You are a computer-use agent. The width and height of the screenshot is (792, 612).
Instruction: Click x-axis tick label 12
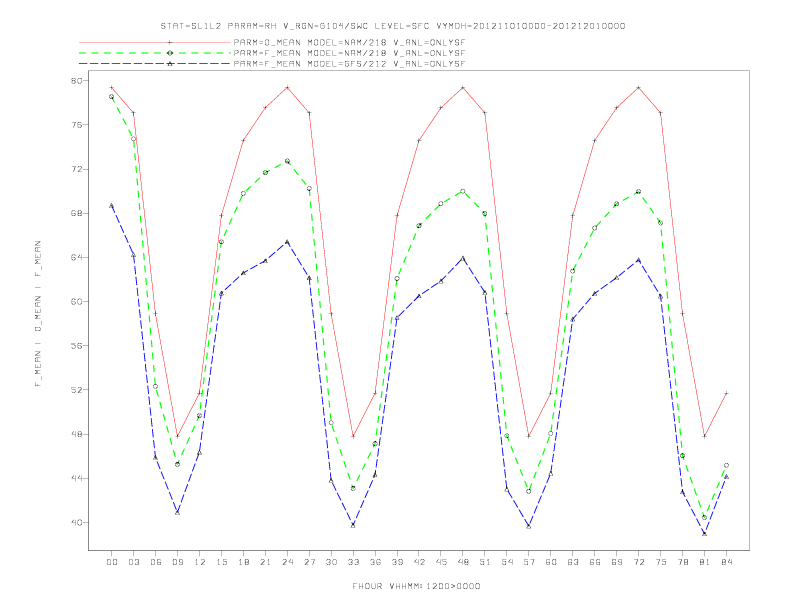pos(200,562)
